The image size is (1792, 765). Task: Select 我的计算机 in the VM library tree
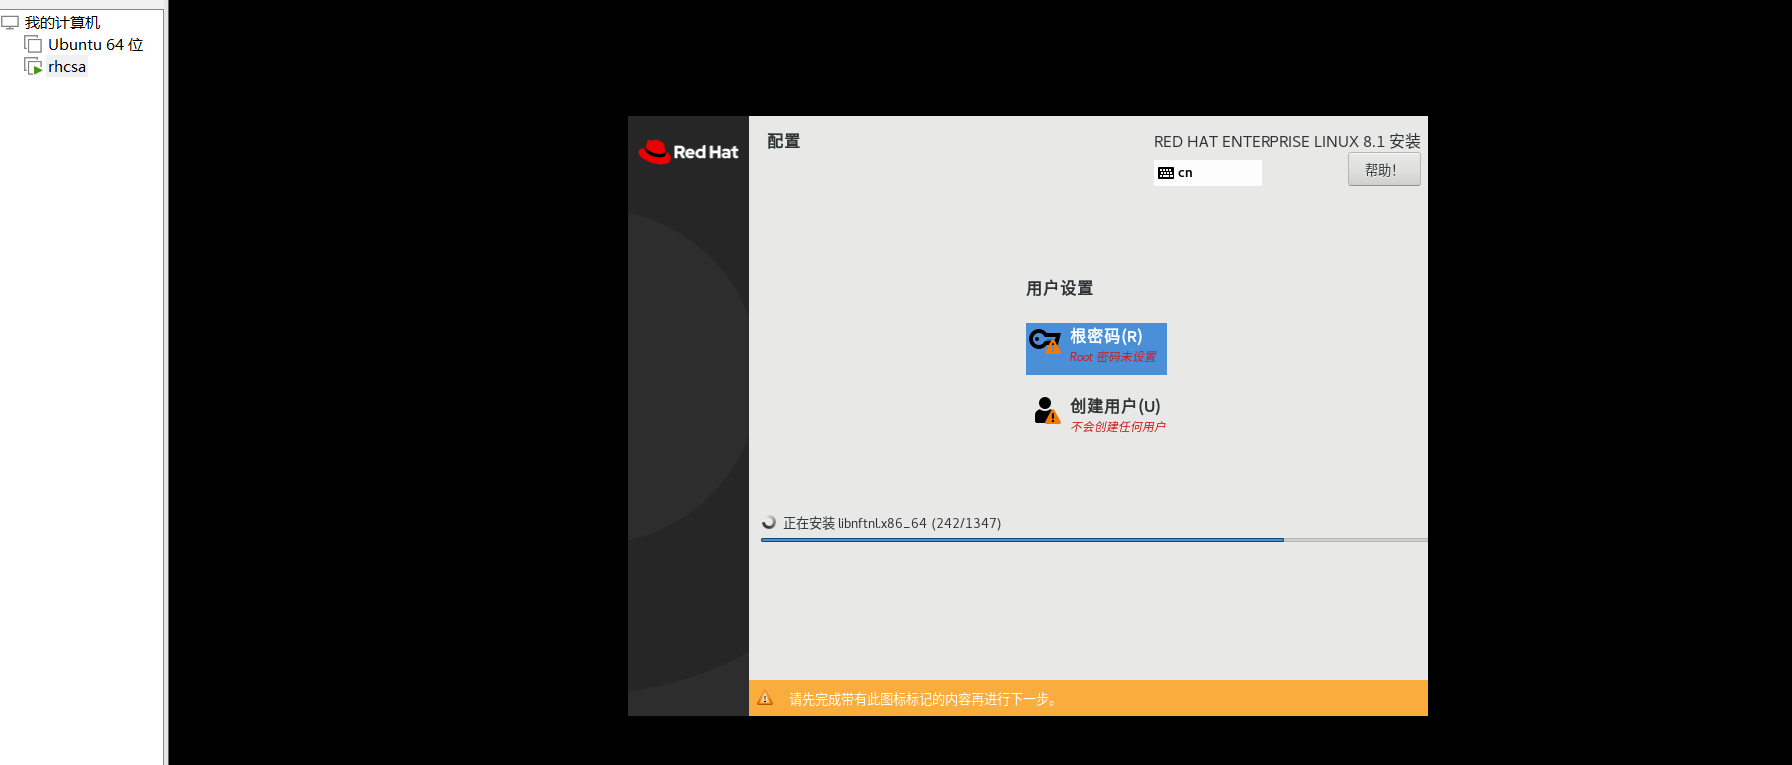[62, 22]
